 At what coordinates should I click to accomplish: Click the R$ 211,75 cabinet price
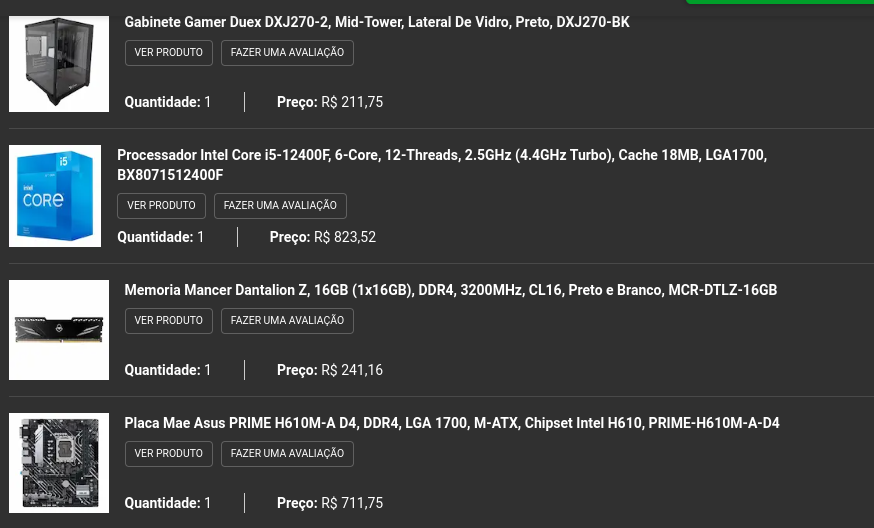pyautogui.click(x=352, y=102)
